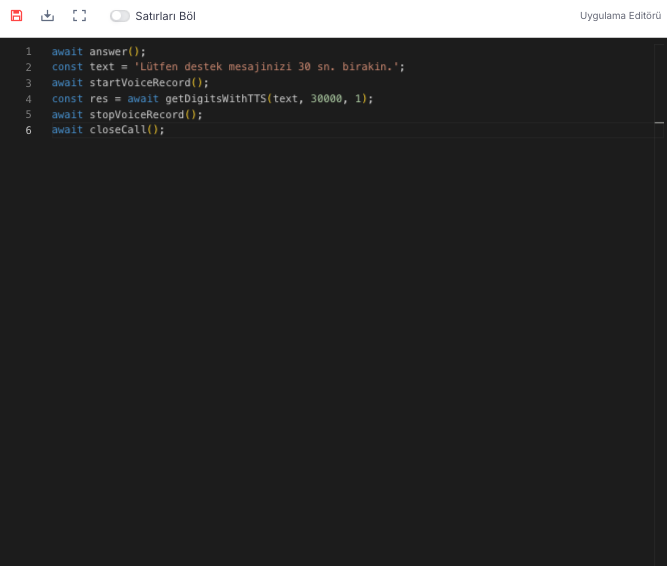Click the 'Lütfen destek mesajinizi' string literal
This screenshot has height=566, width=667.
267,67
